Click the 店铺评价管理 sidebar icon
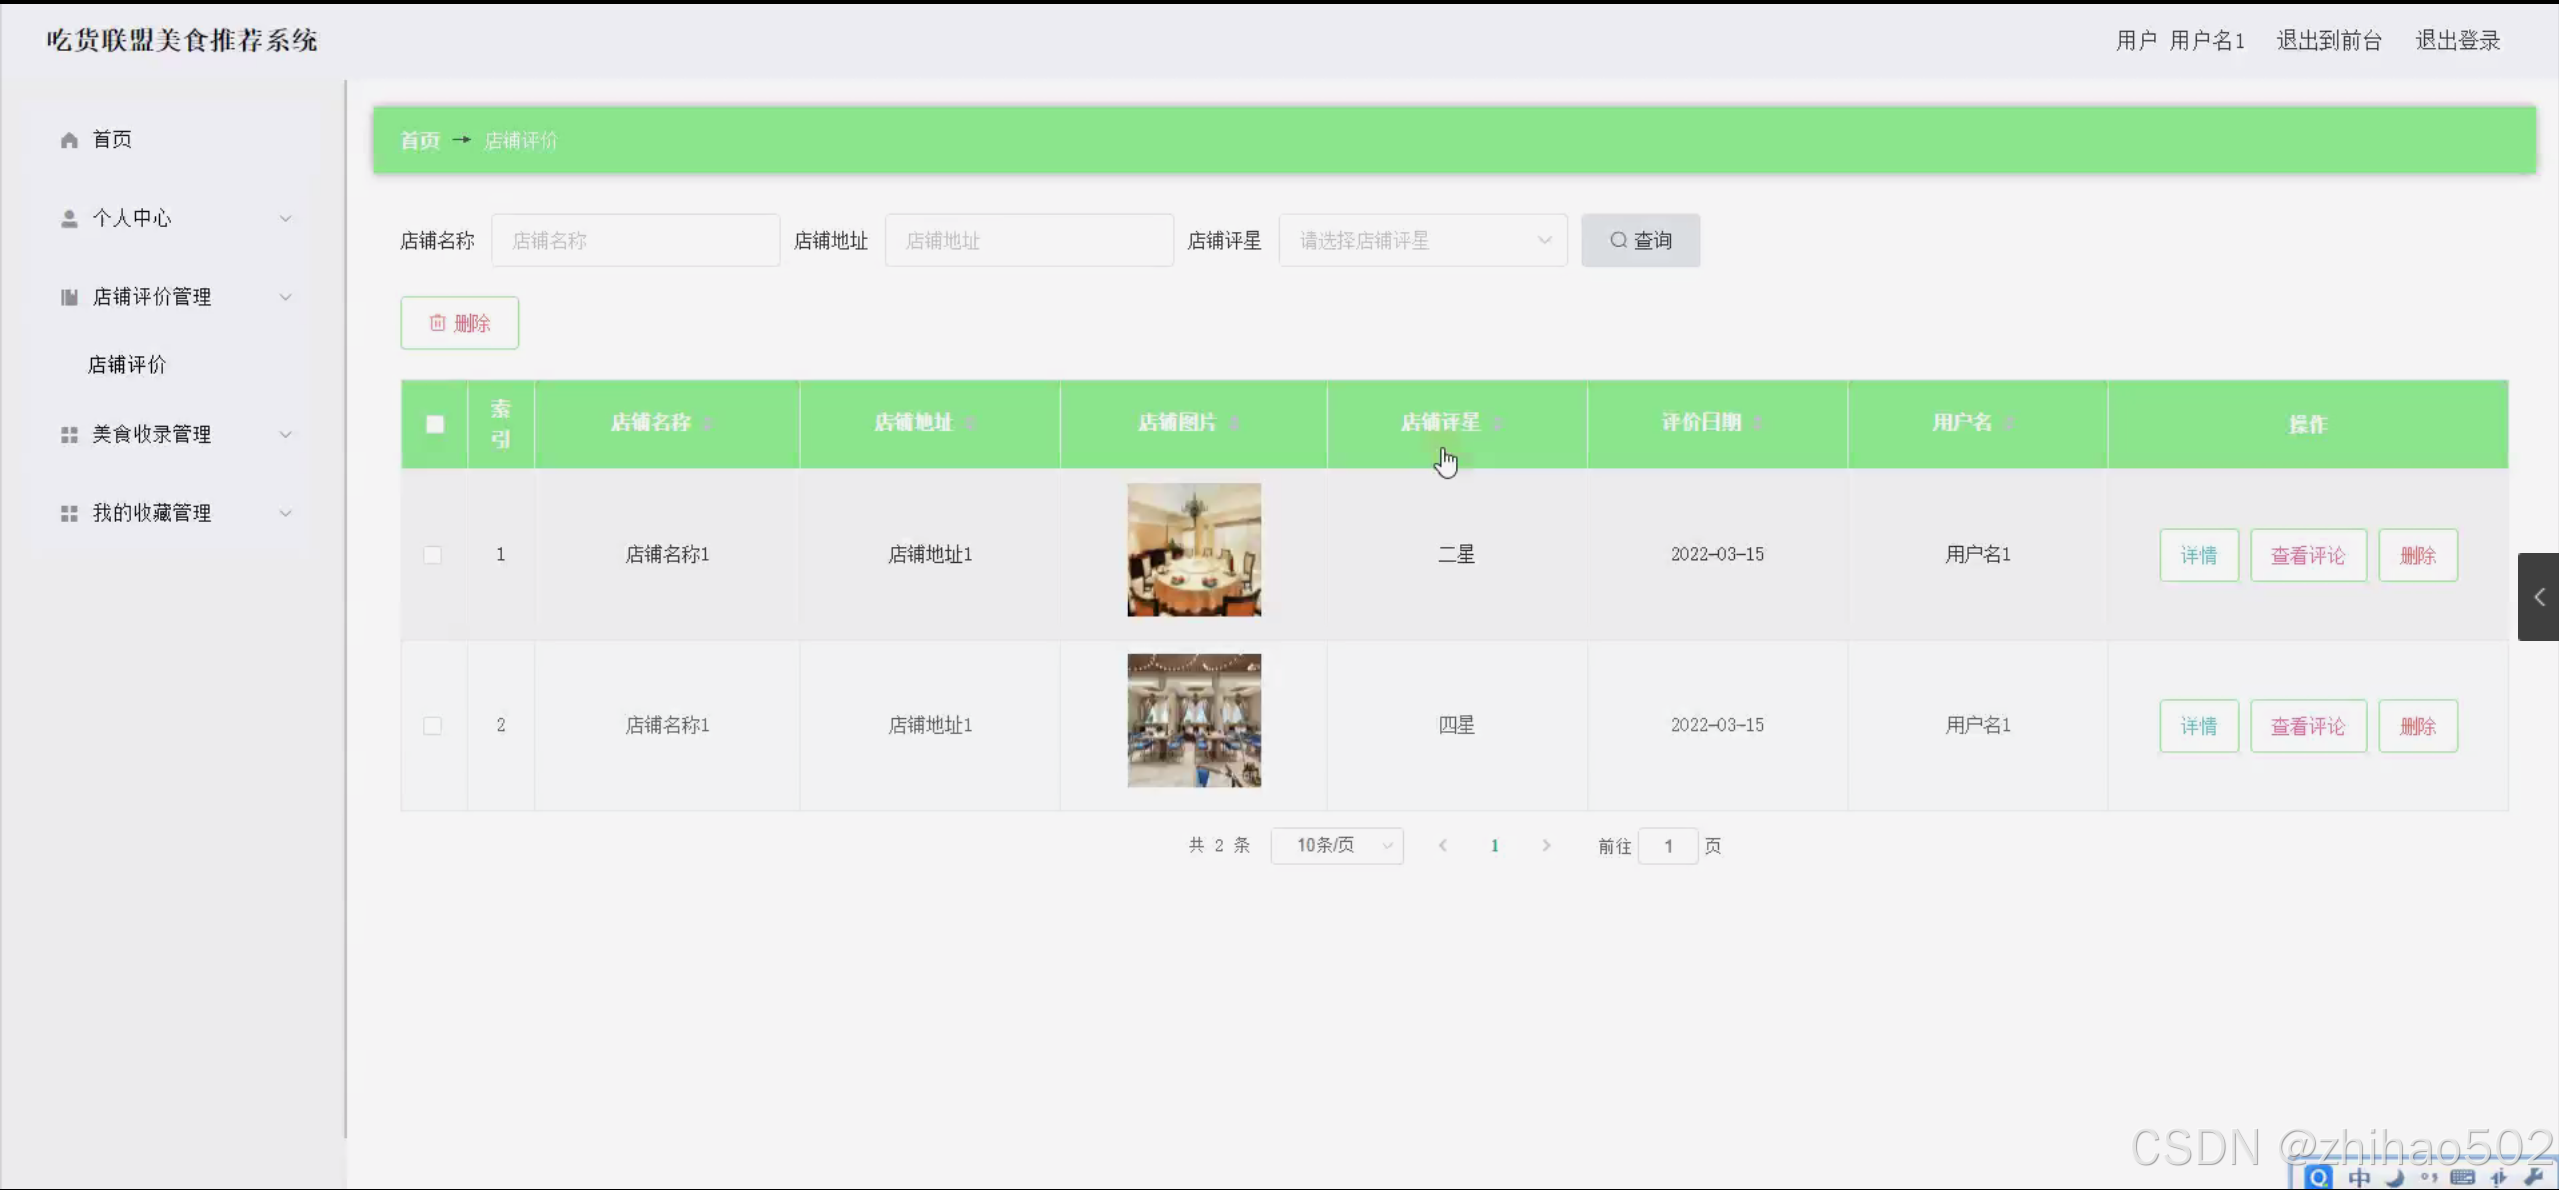 click(69, 297)
